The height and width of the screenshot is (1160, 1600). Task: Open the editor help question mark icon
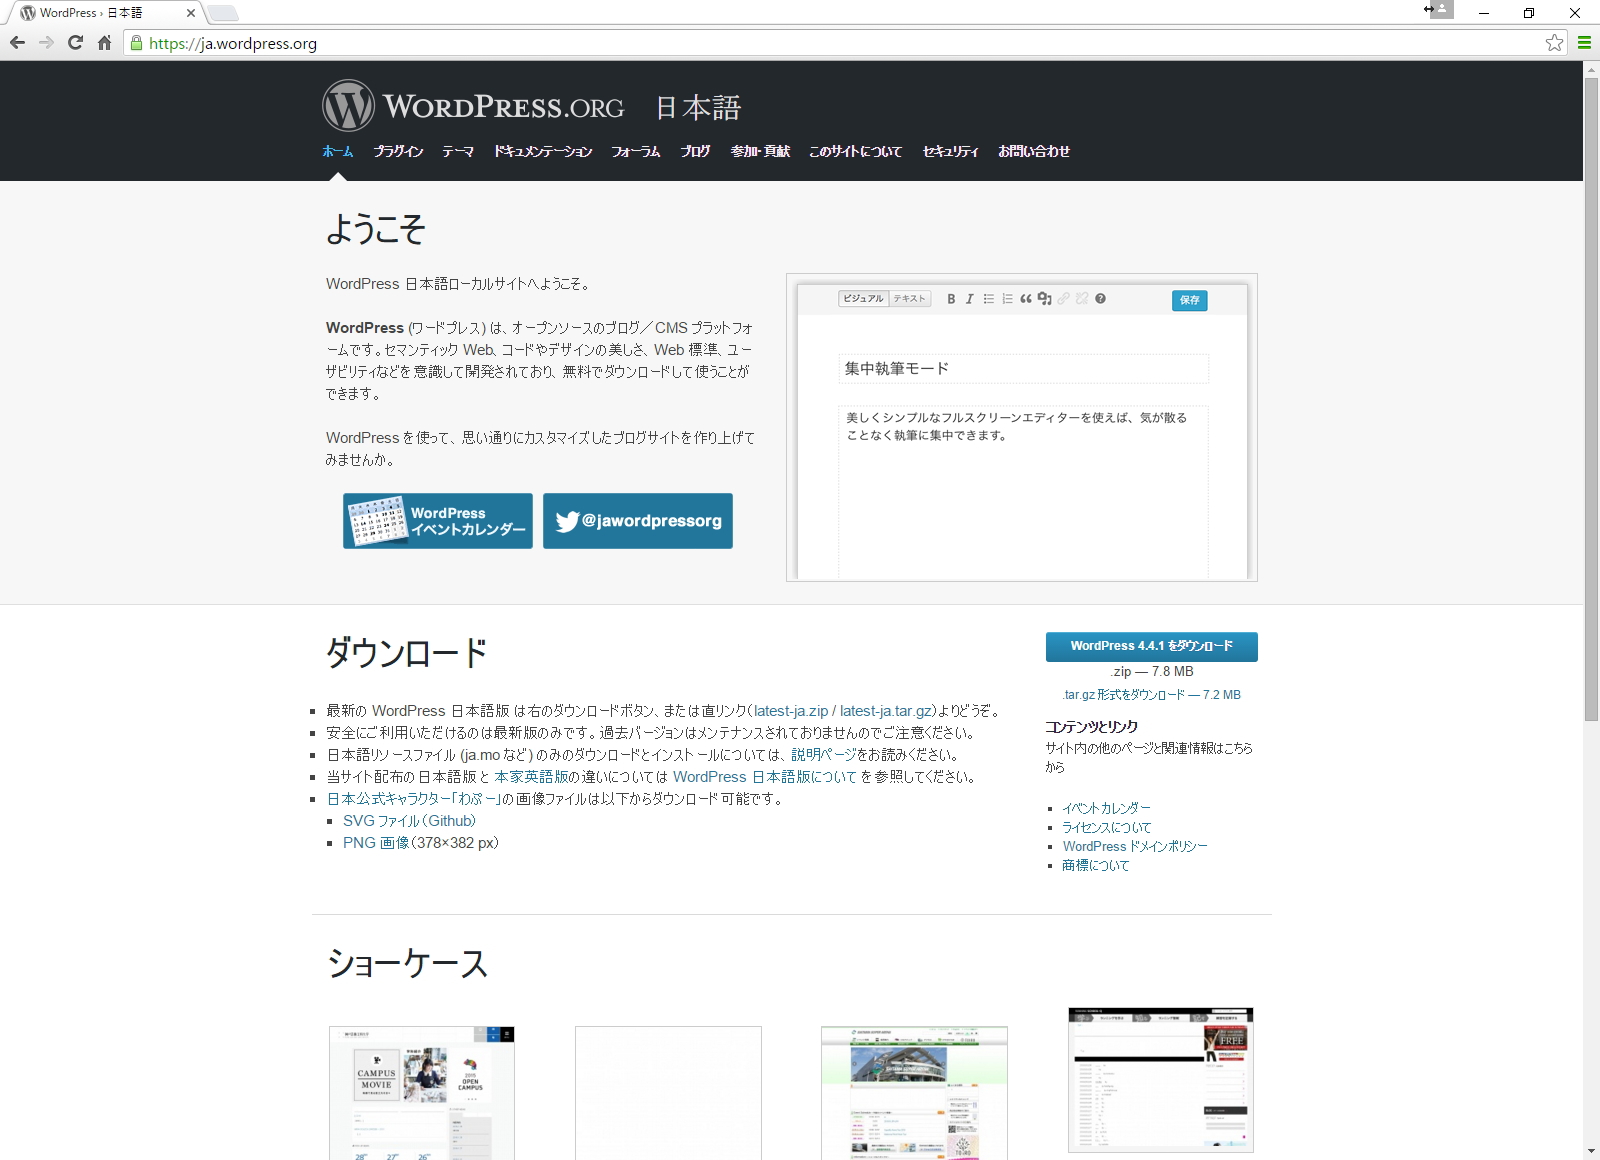1100,299
